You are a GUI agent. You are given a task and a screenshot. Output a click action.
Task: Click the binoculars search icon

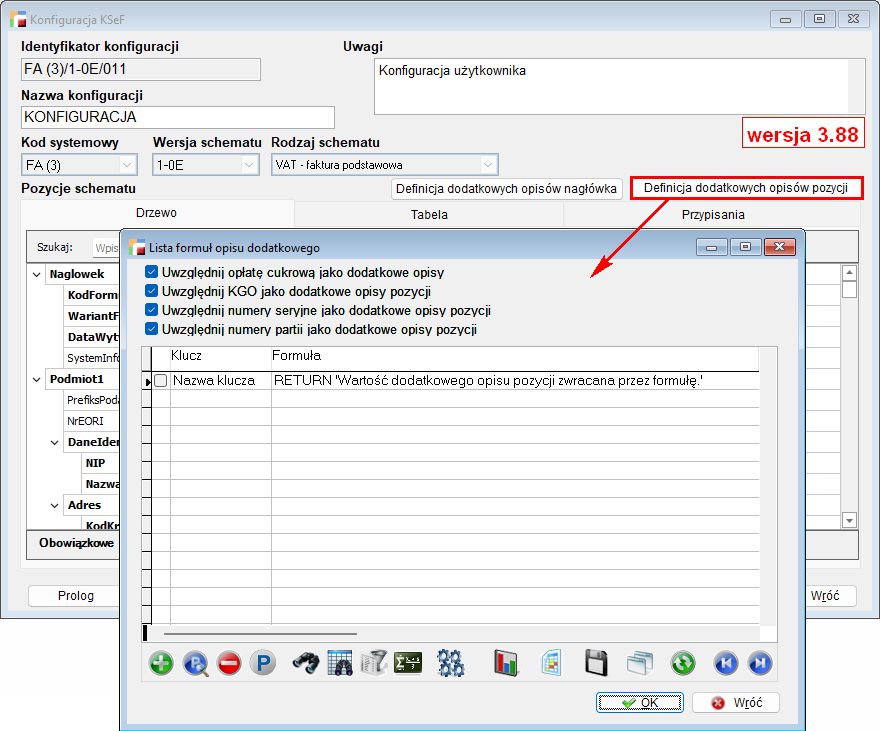(305, 663)
